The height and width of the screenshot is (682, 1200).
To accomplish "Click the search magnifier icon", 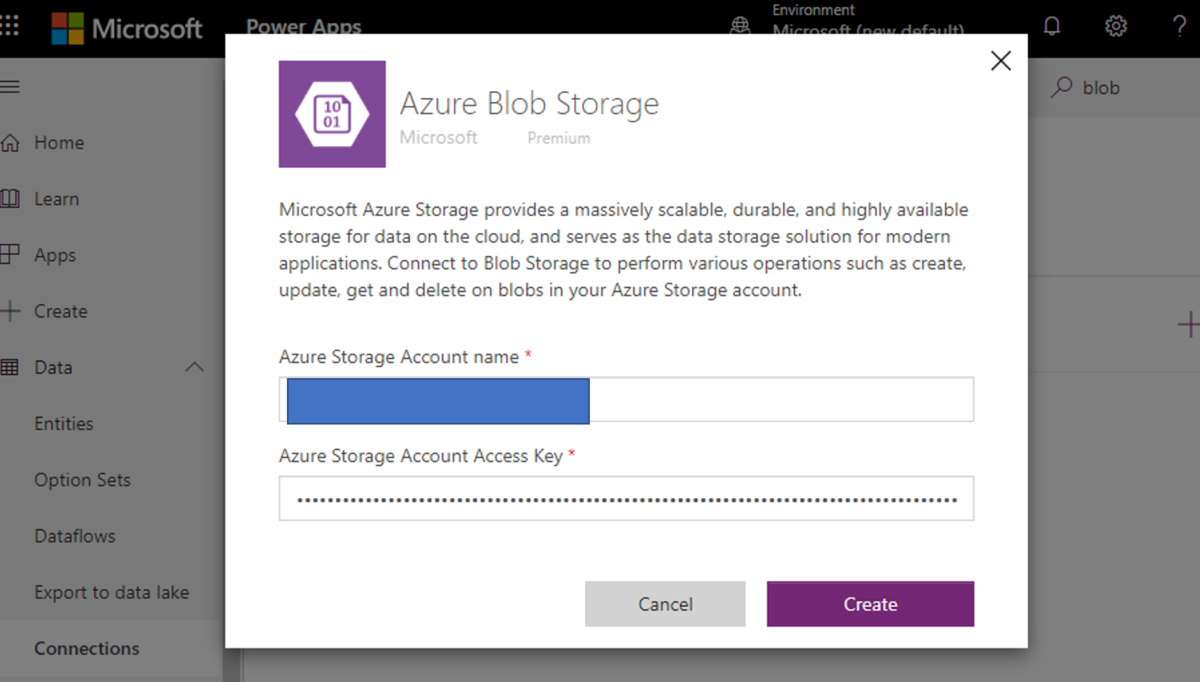I will click(1061, 88).
